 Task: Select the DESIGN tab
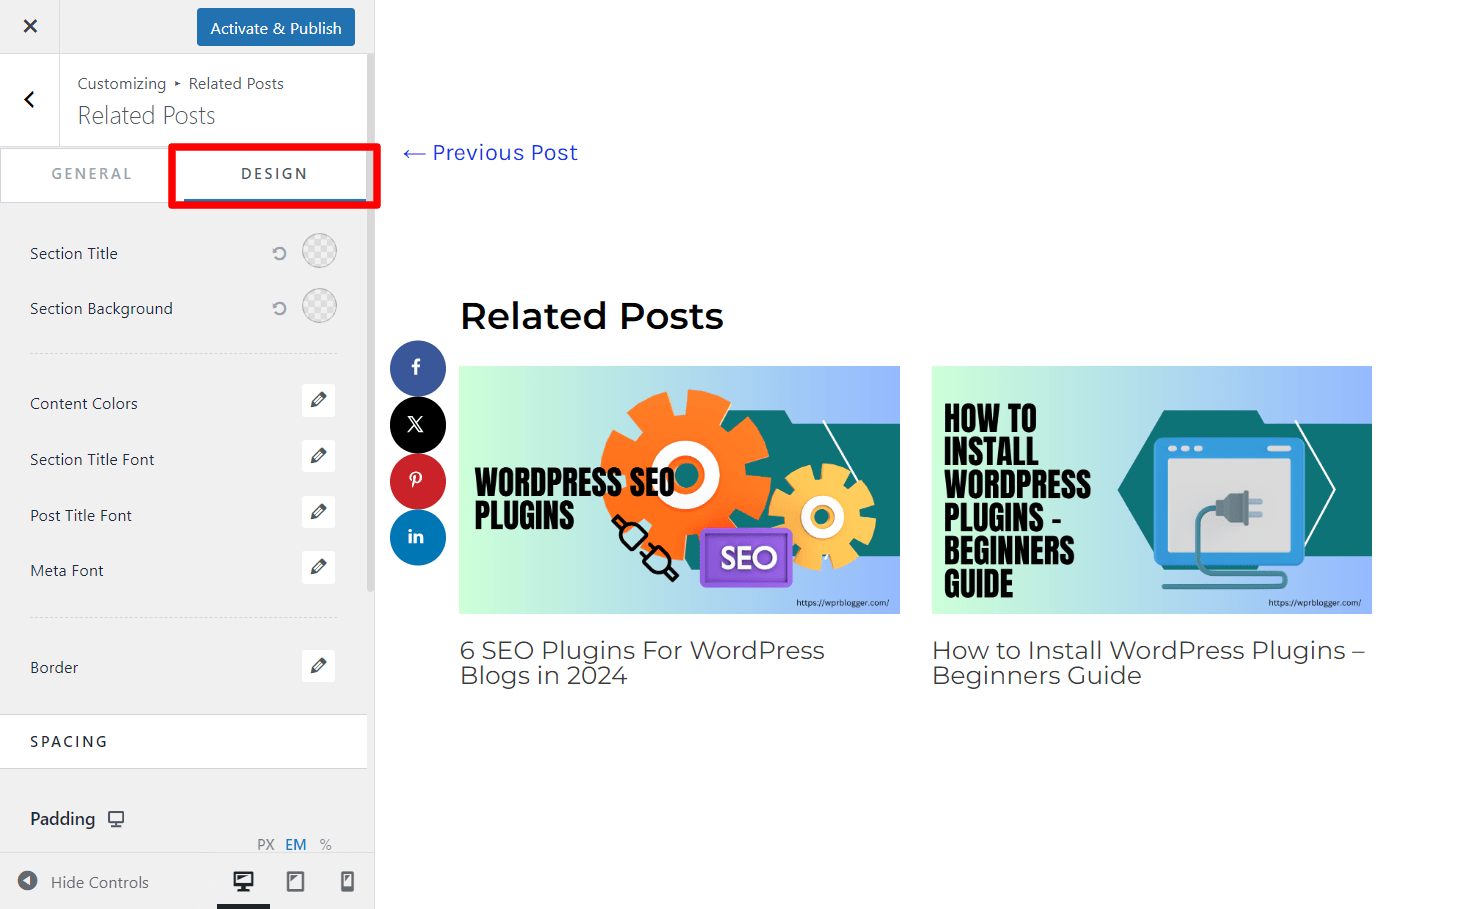click(273, 173)
